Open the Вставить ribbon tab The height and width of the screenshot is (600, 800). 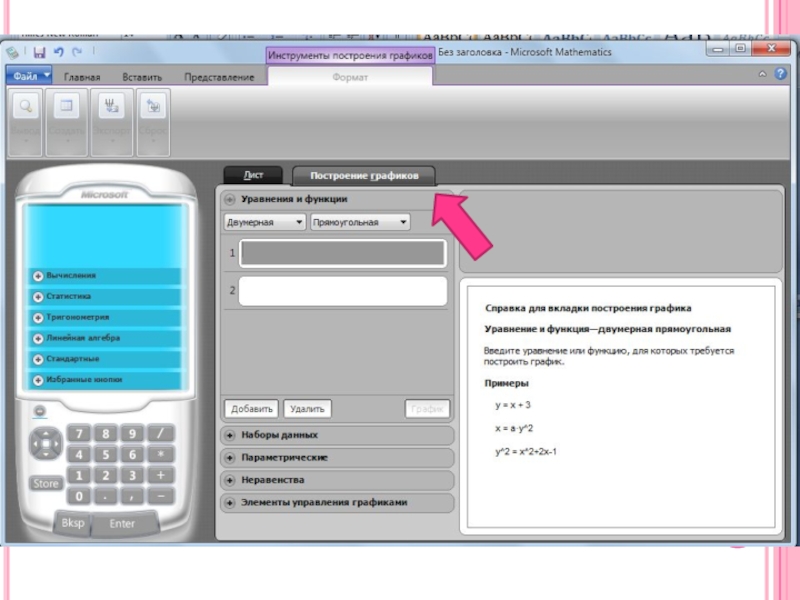pyautogui.click(x=142, y=77)
